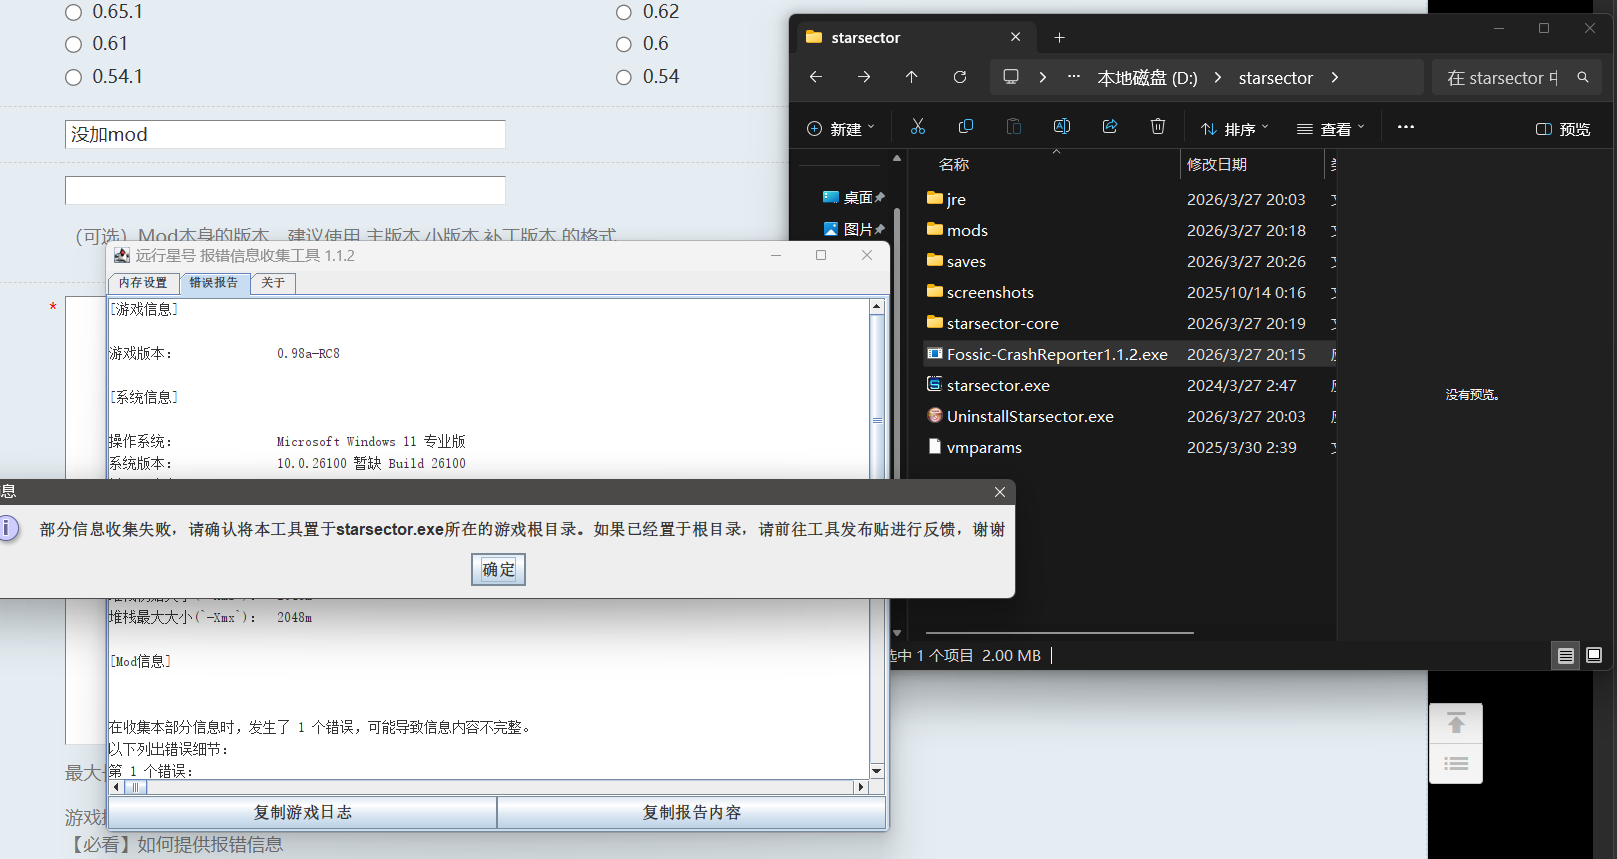
Task: Switch to 错误报告 tab in crash reporter
Action: [x=214, y=283]
